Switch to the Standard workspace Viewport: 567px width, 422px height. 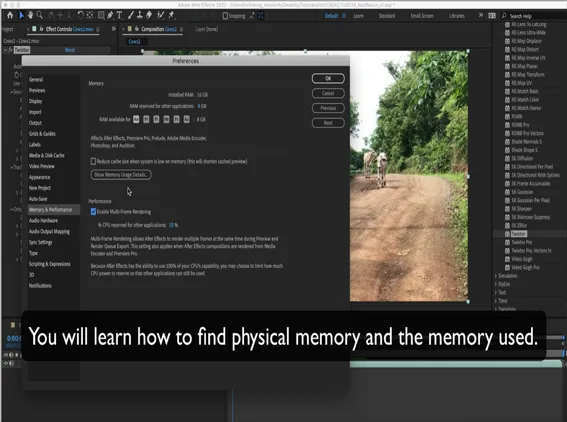(387, 16)
